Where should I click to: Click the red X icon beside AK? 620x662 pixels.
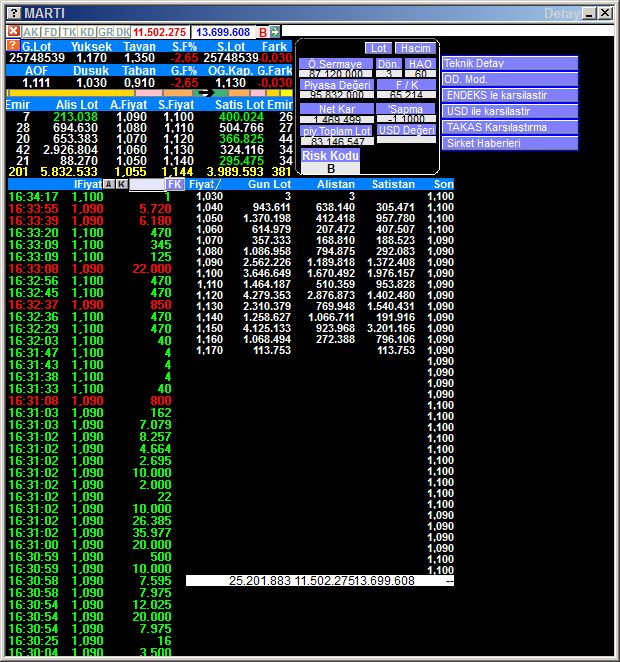[14, 32]
